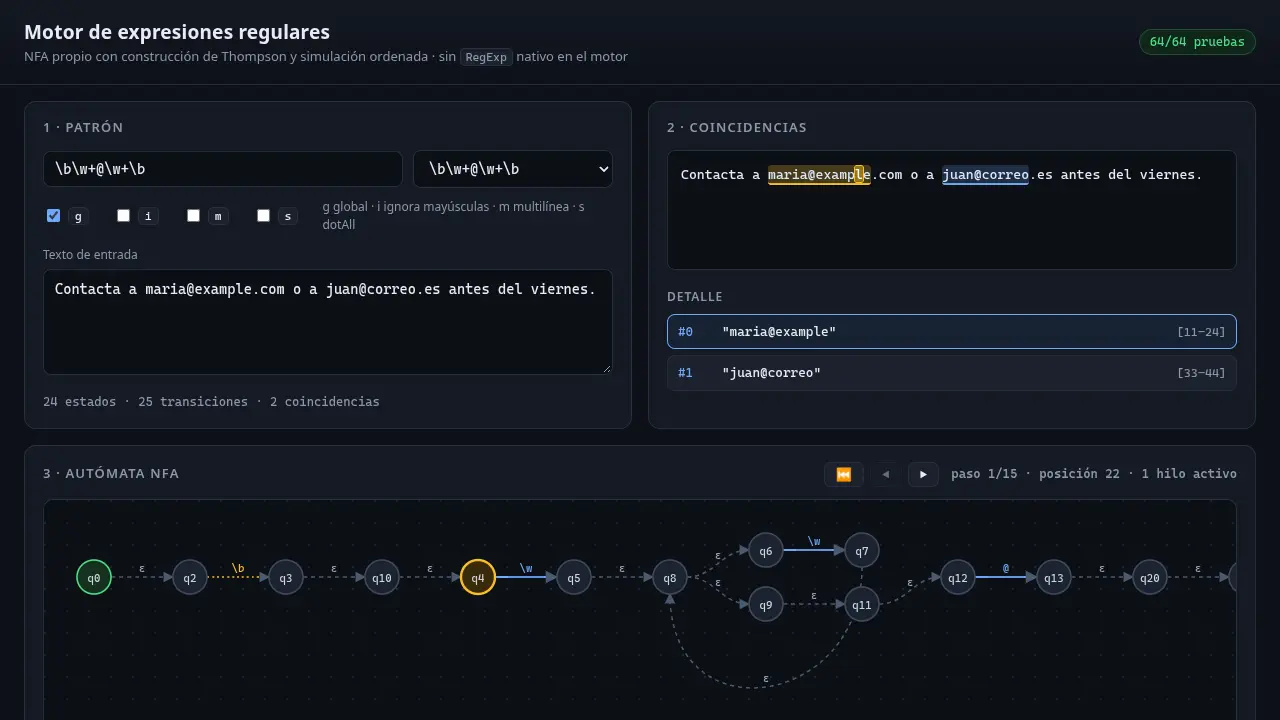Click the \w transition label between q4 and q5
Viewport: 1280px width, 720px height.
pos(526,568)
